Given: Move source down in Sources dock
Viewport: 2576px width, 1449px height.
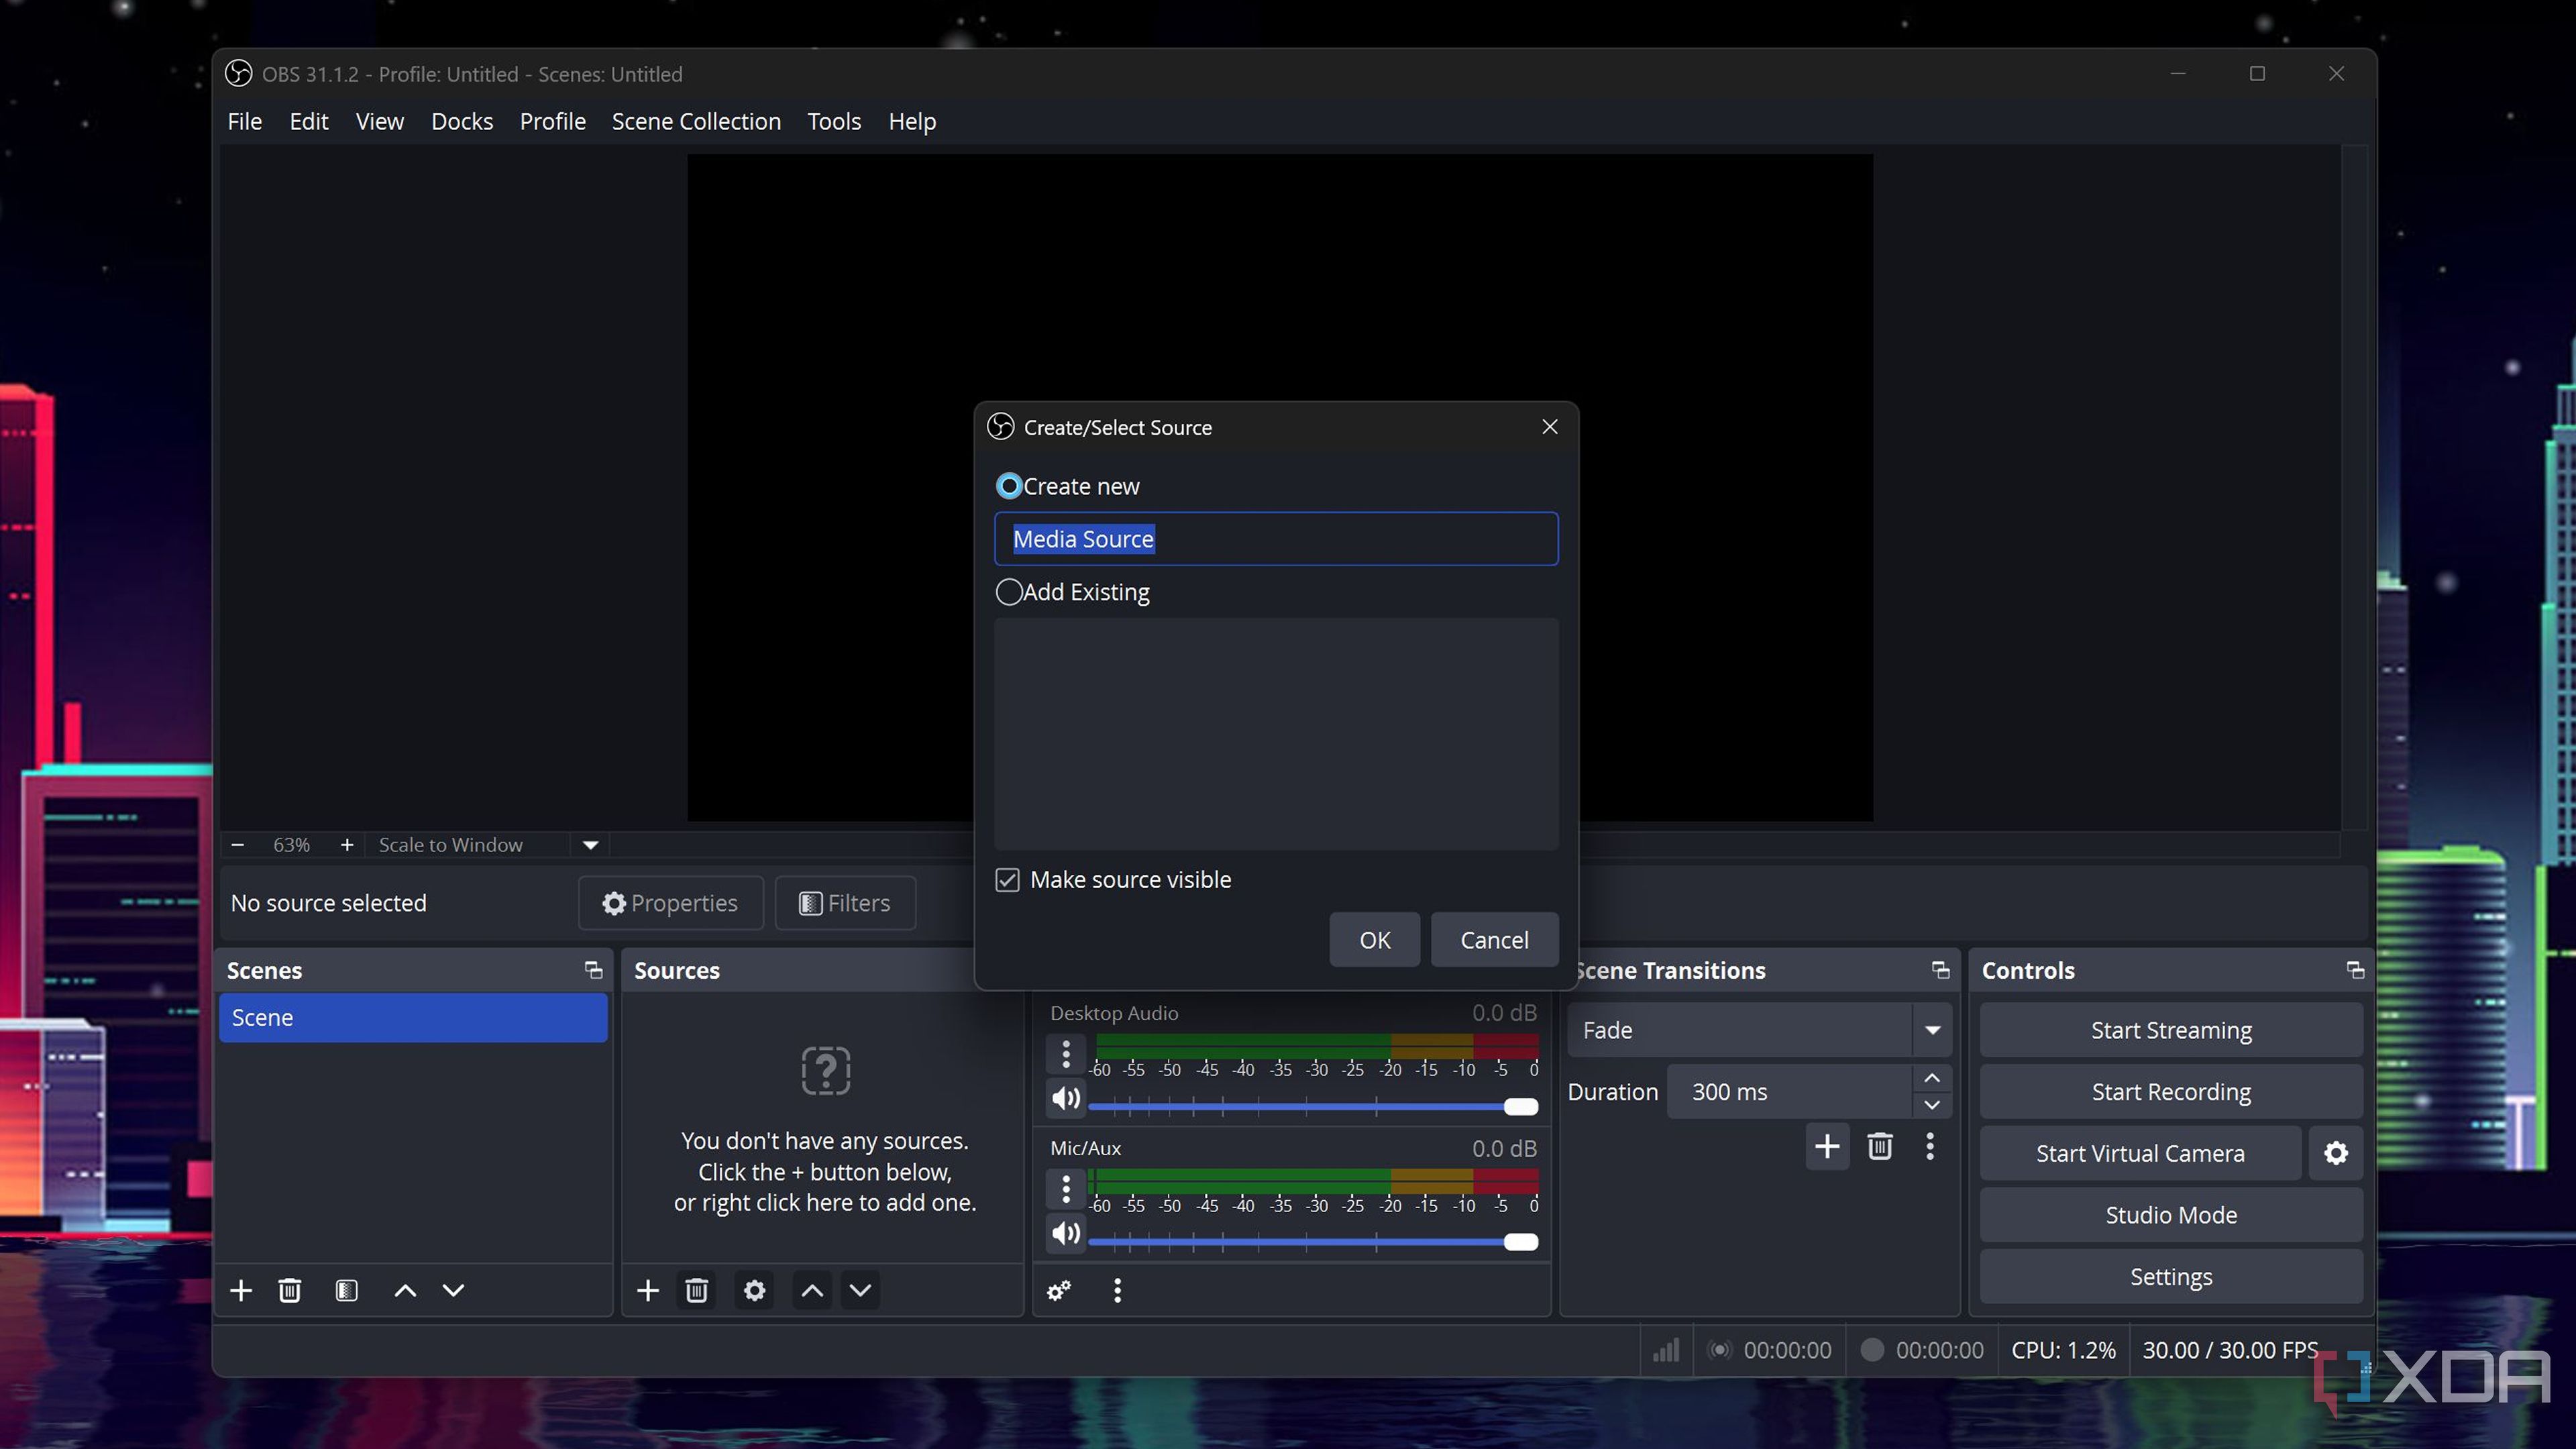Looking at the screenshot, I should point(861,1290).
